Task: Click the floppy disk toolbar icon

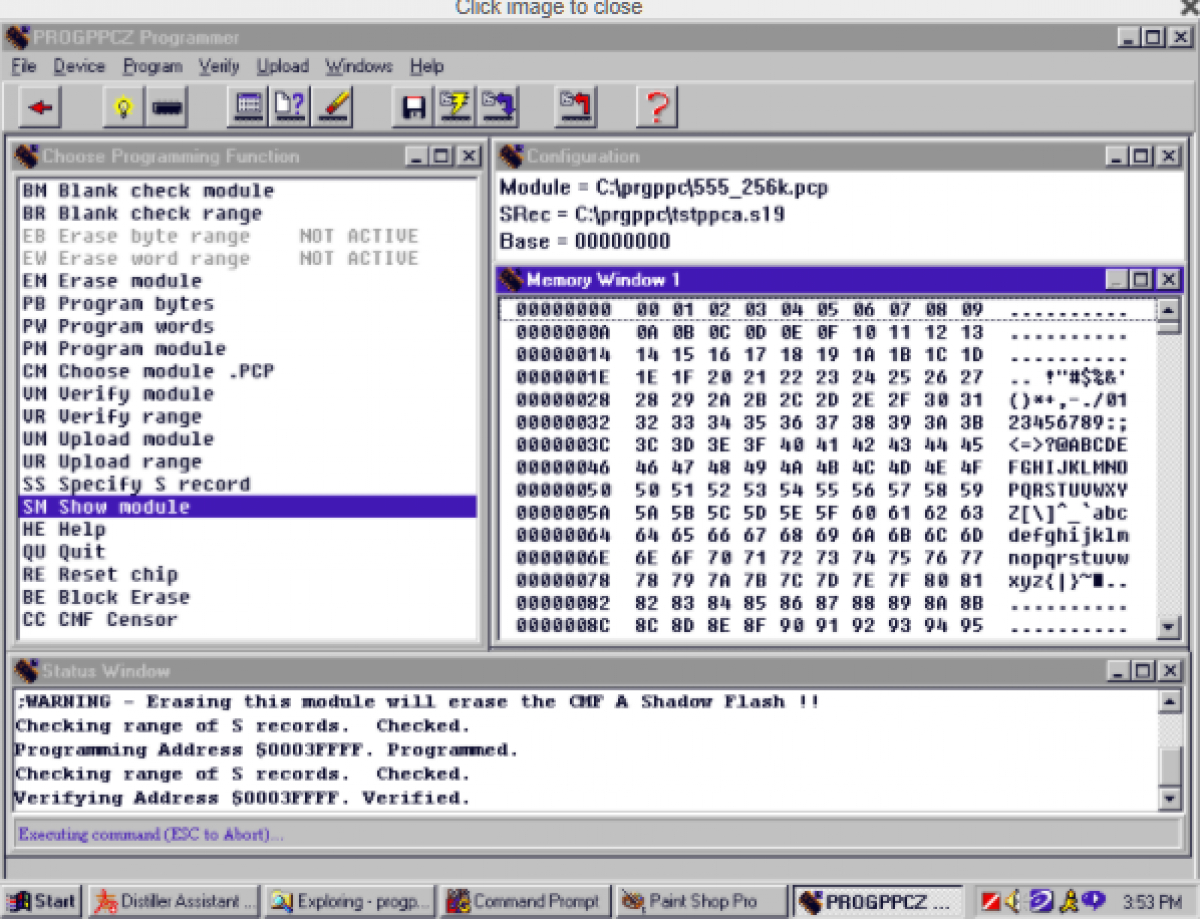Action: coord(411,107)
